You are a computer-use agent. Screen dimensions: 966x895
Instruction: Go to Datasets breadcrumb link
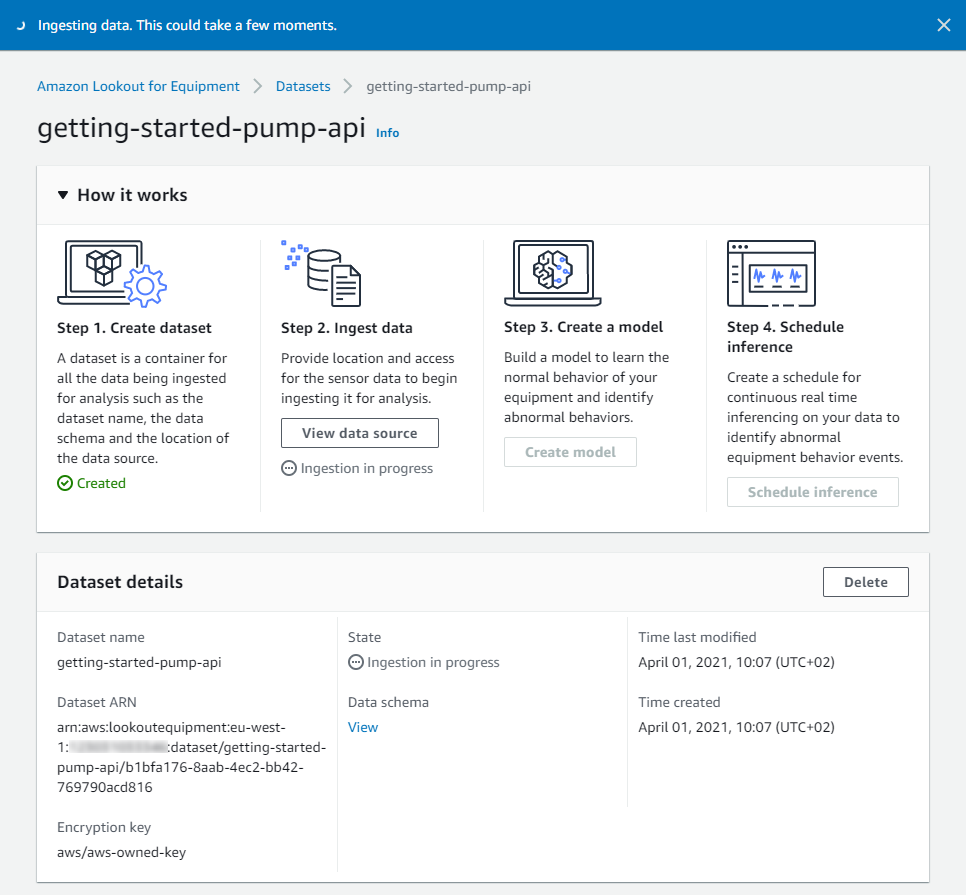coord(303,86)
